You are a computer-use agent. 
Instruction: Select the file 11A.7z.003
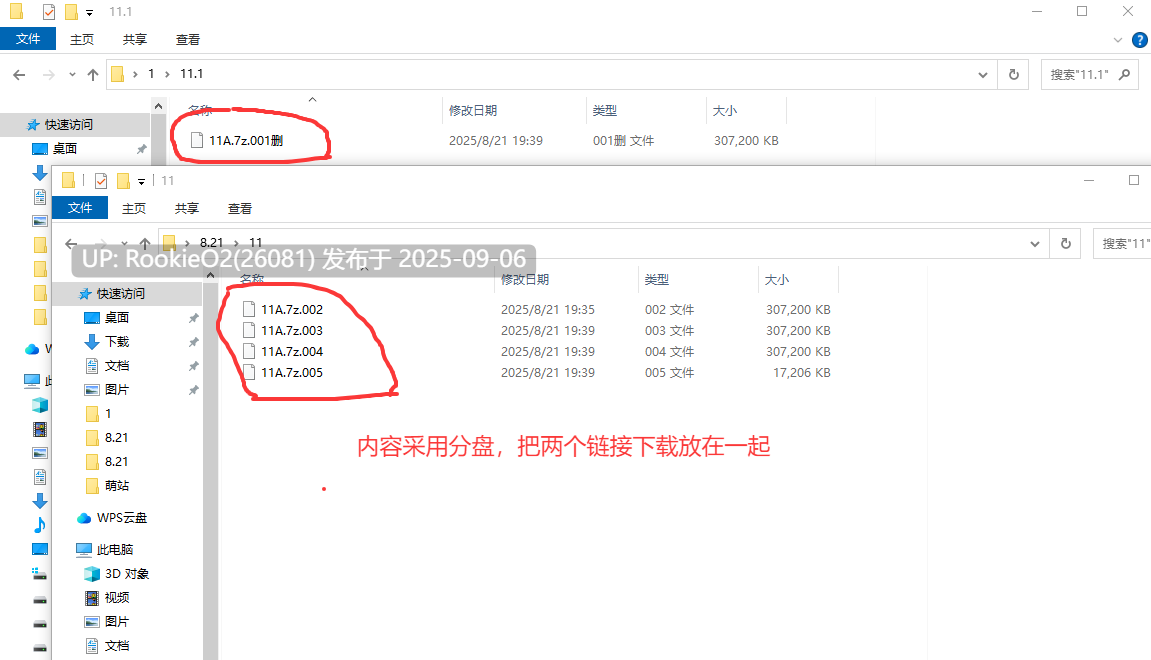[x=292, y=330]
